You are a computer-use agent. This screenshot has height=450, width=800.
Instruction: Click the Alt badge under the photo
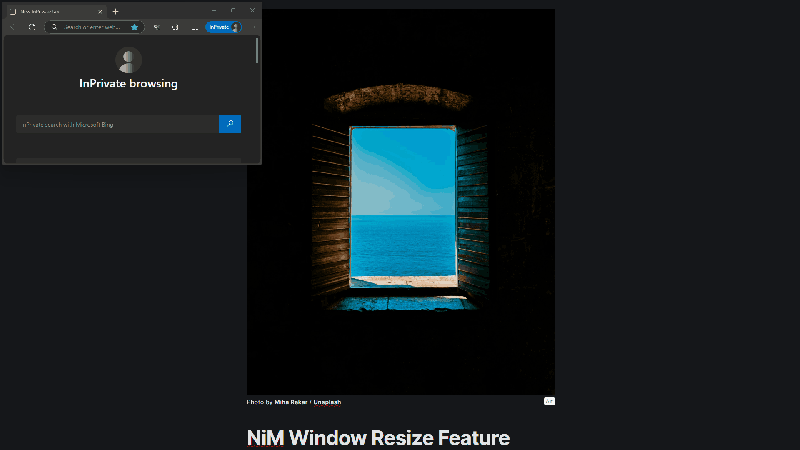click(x=549, y=401)
